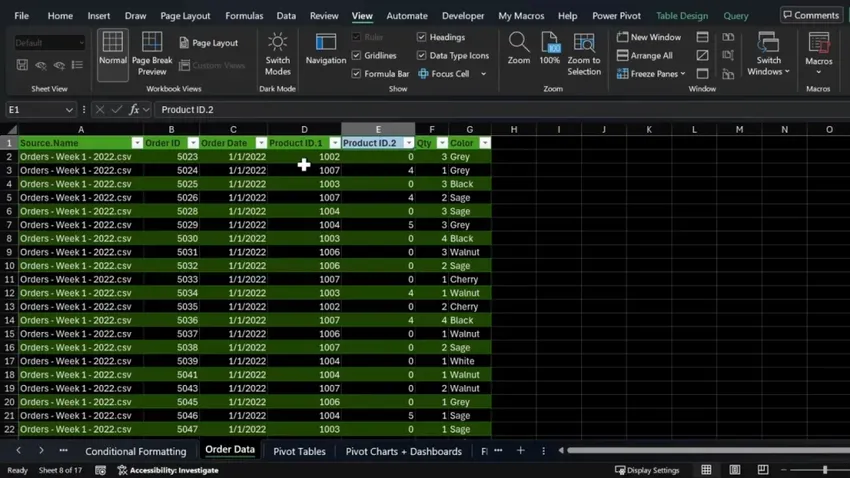Select column header H
Screen dimensions: 850x478
click(x=513, y=130)
